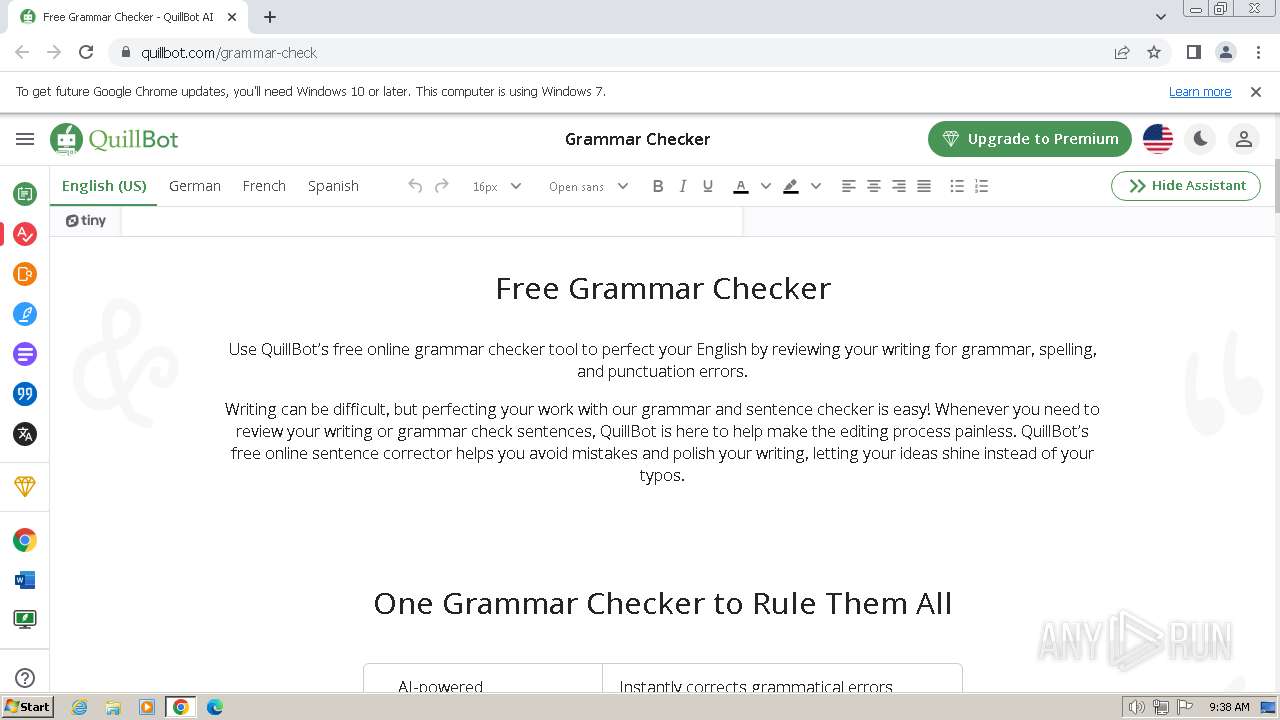
Task: Expand the tab search chevron
Action: [x=1161, y=17]
